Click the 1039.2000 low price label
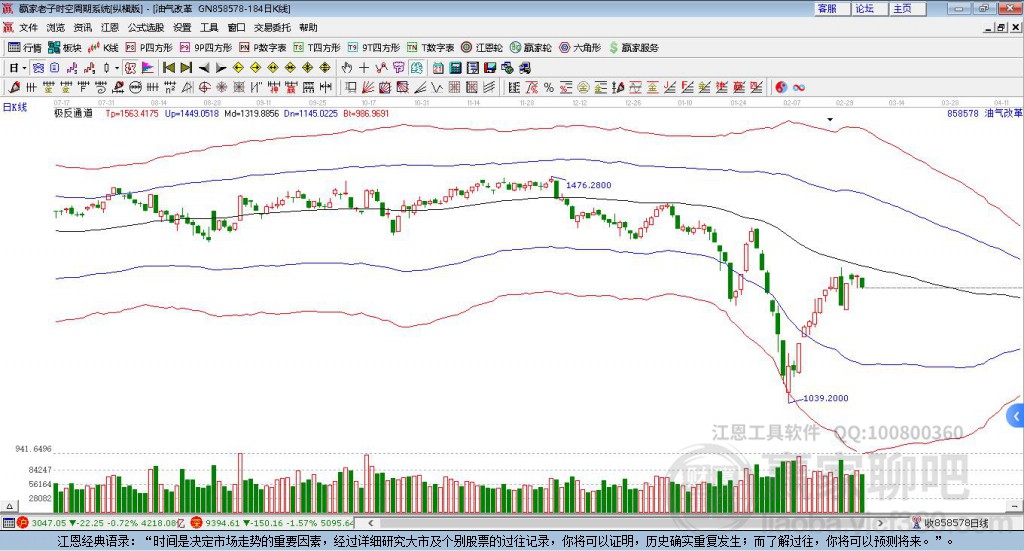Viewport: 1024px width, 551px height. tap(825, 398)
